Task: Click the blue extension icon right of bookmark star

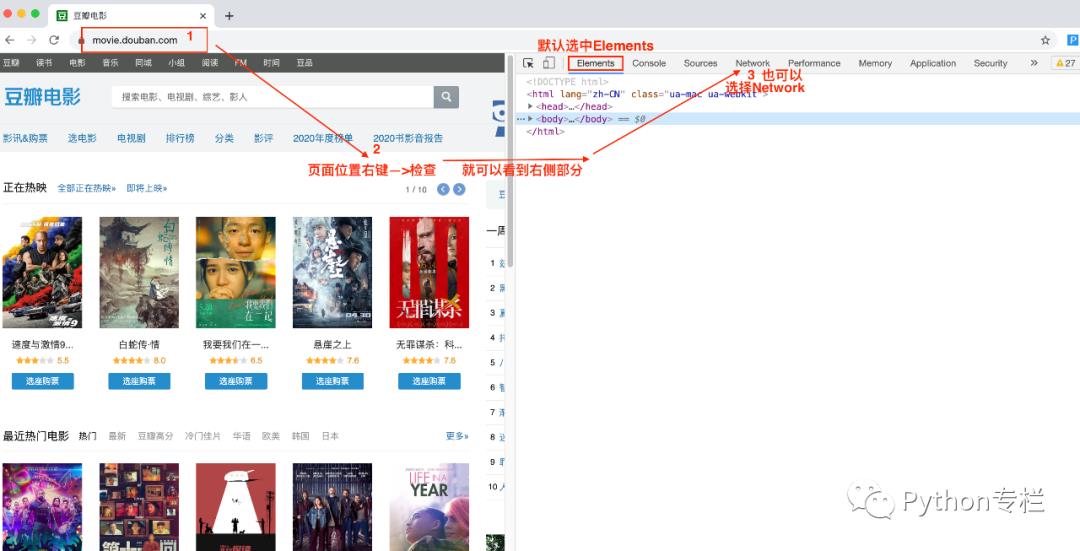Action: coord(1072,40)
